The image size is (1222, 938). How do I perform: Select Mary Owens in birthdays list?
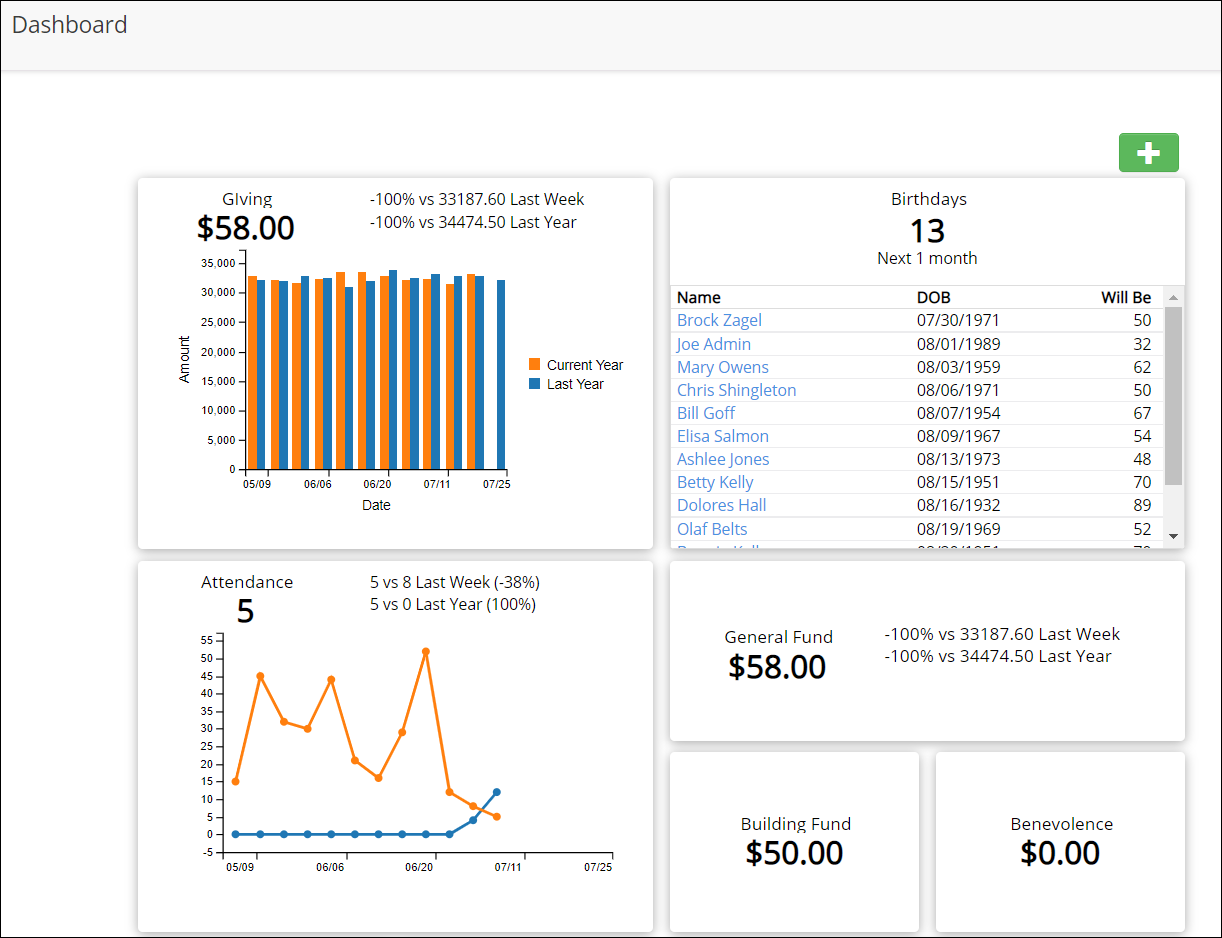pos(722,367)
